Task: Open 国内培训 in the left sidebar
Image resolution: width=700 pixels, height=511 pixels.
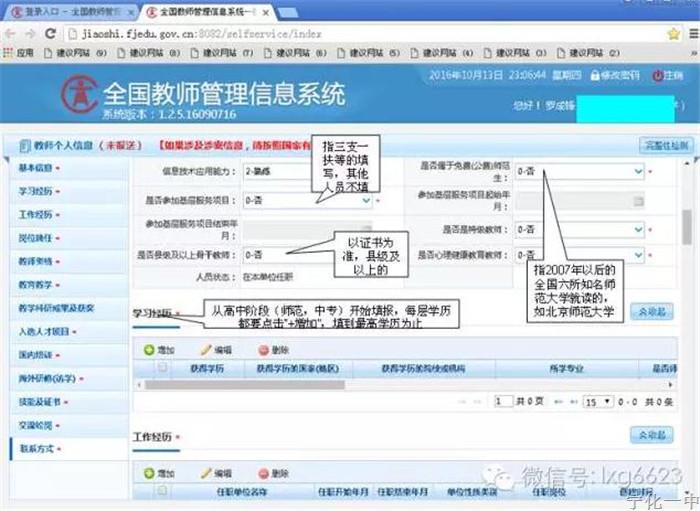Action: pos(68,355)
